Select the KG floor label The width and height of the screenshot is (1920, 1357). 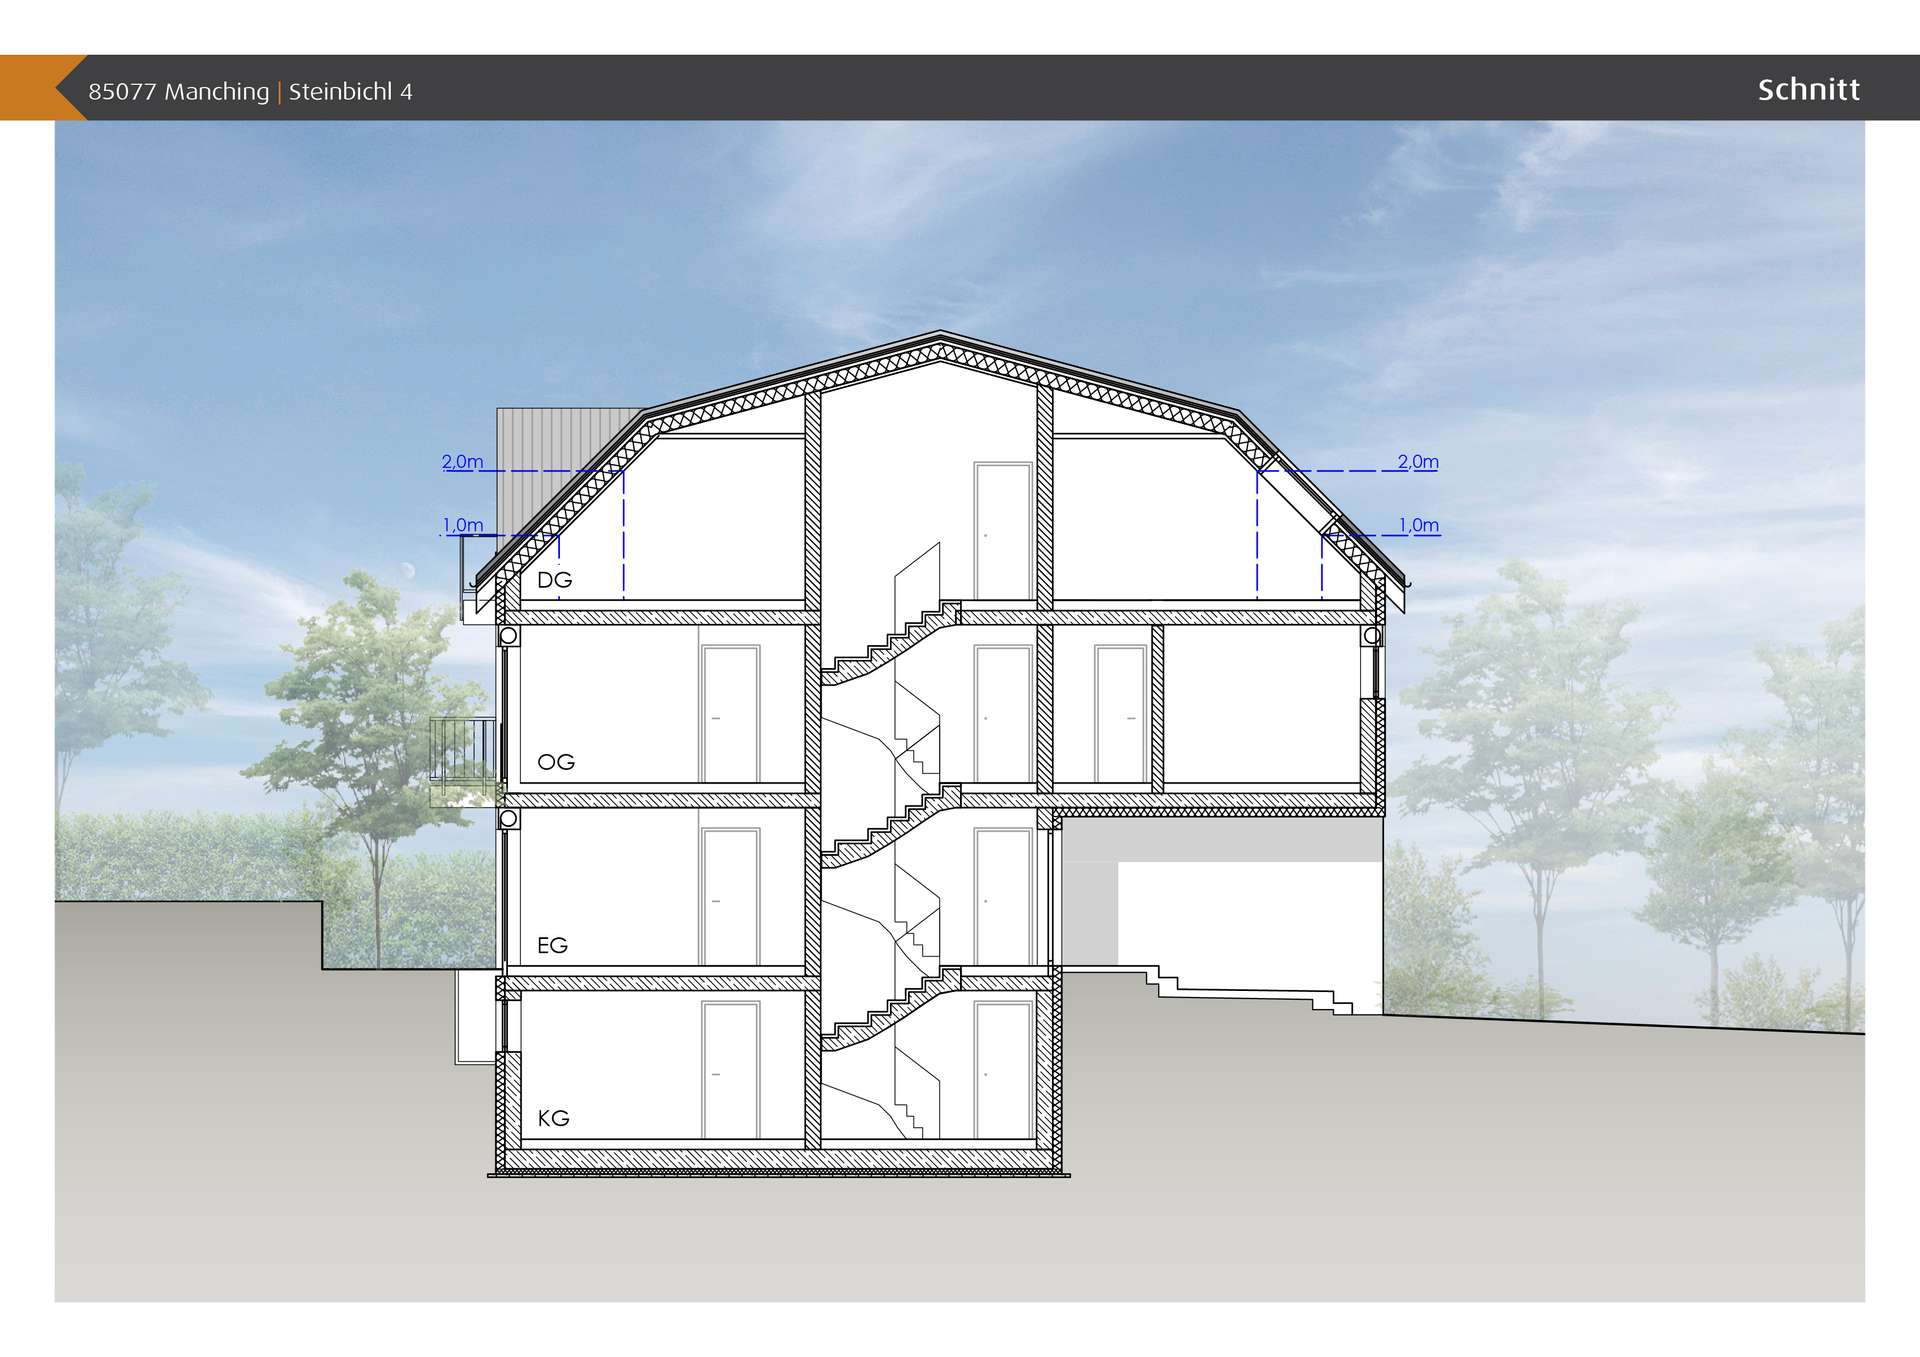click(553, 1118)
